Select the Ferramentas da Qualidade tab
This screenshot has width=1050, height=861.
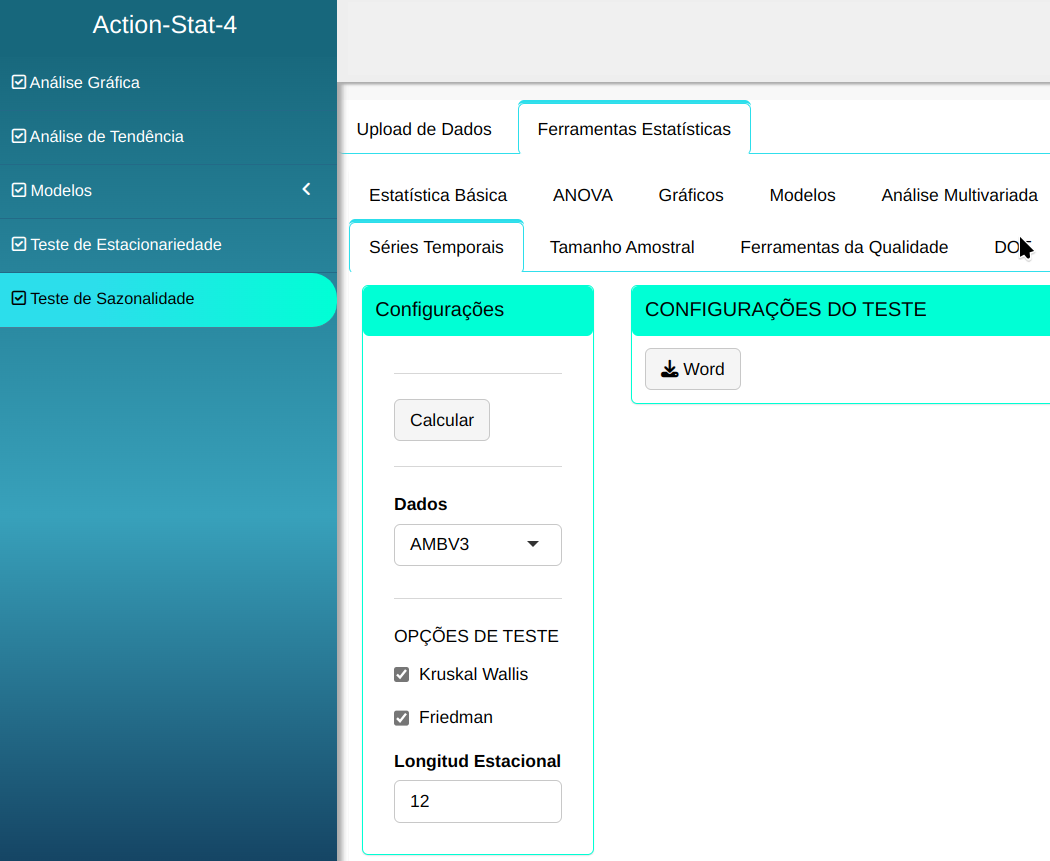(844, 247)
